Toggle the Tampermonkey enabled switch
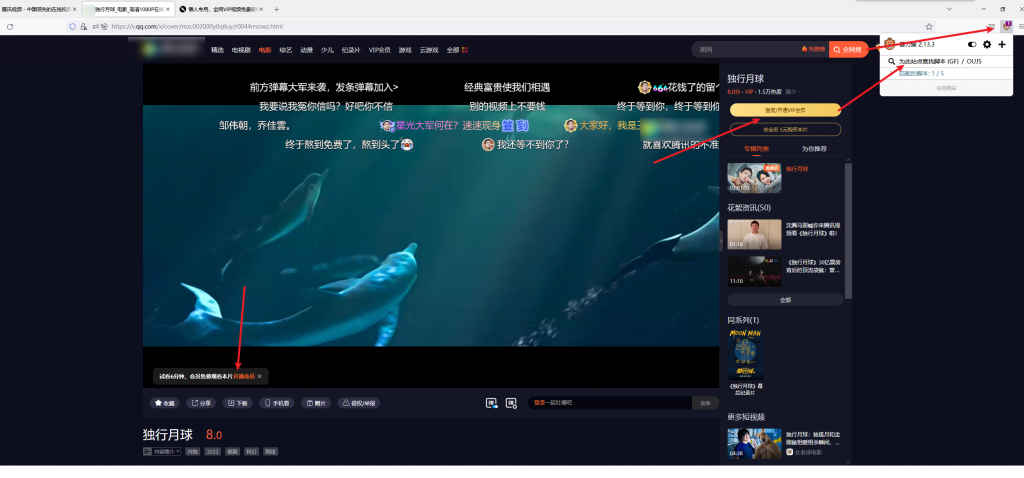 pyautogui.click(x=972, y=44)
